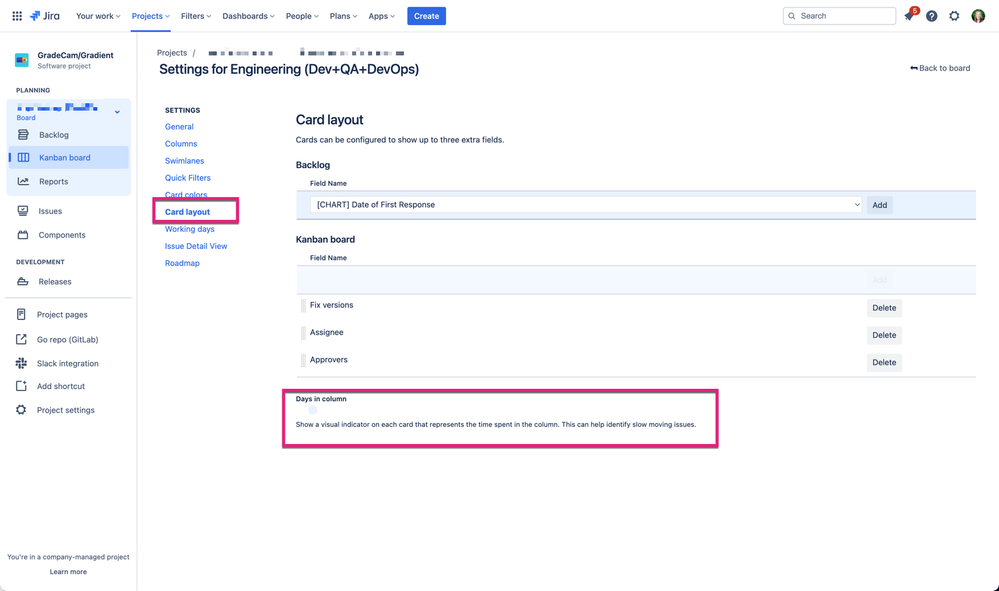Click the Project pages icon

tap(21, 314)
